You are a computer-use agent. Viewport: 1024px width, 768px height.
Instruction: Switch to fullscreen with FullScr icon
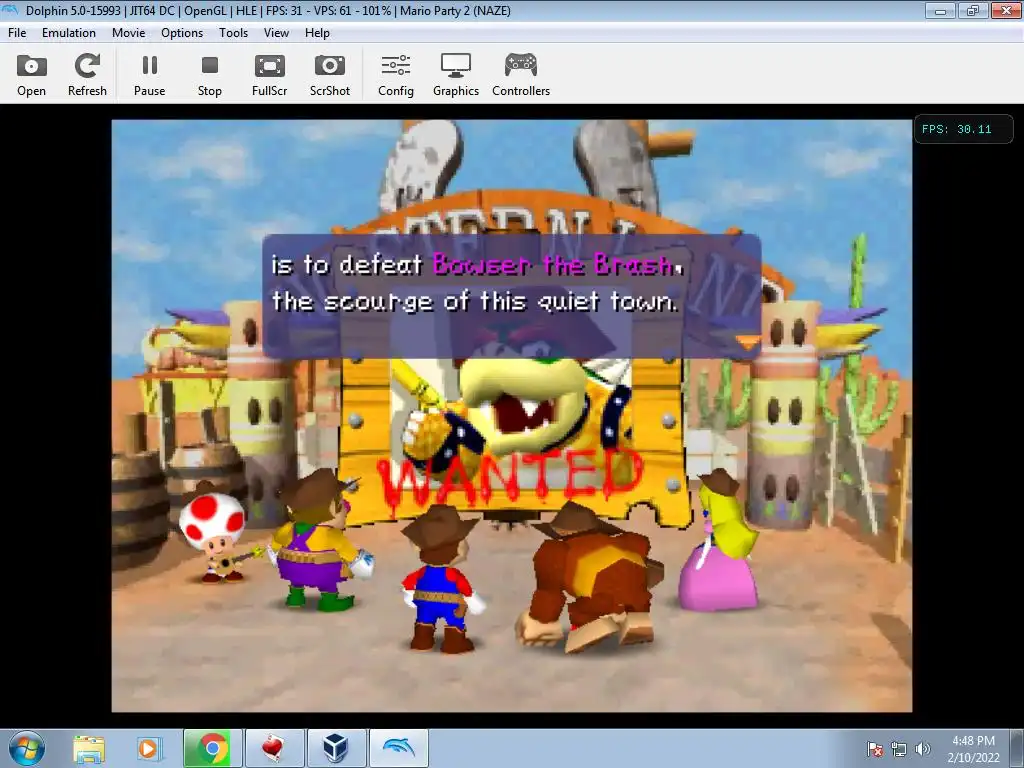click(270, 74)
